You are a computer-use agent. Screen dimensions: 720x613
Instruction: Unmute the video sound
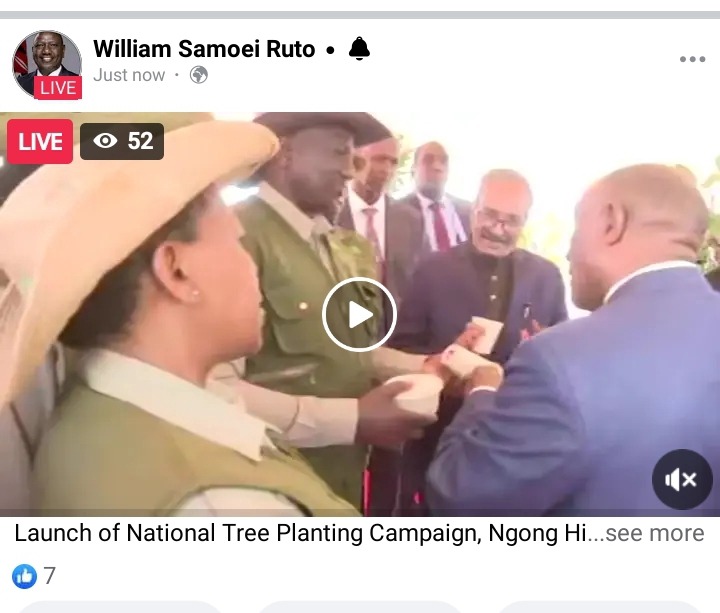[x=682, y=480]
